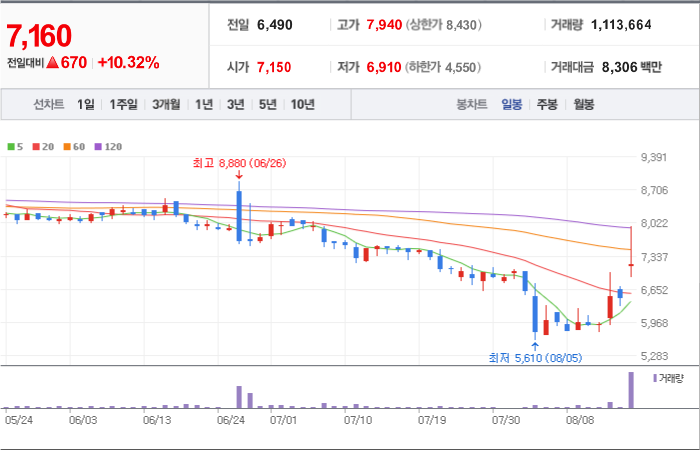Click the 08/08 date axis label
The width and height of the screenshot is (700, 450).
[x=580, y=421]
